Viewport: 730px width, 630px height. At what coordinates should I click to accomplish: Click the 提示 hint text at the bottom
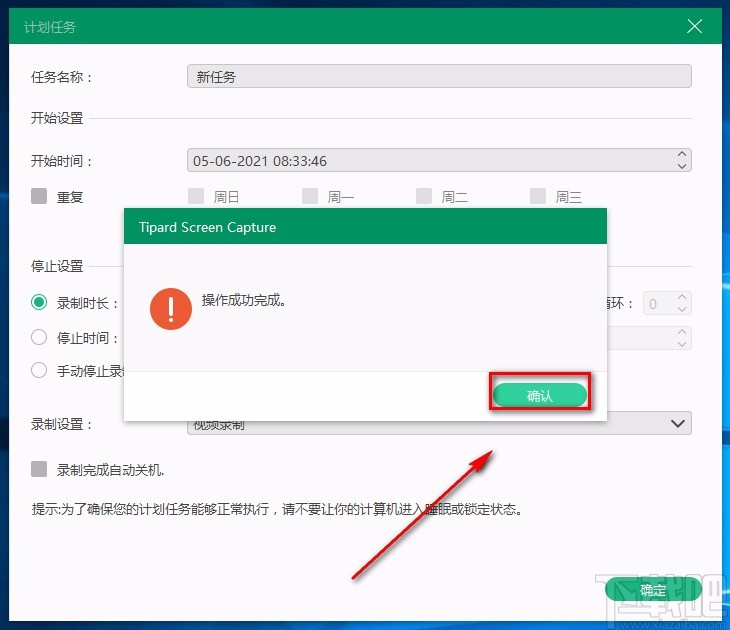[x=277, y=509]
